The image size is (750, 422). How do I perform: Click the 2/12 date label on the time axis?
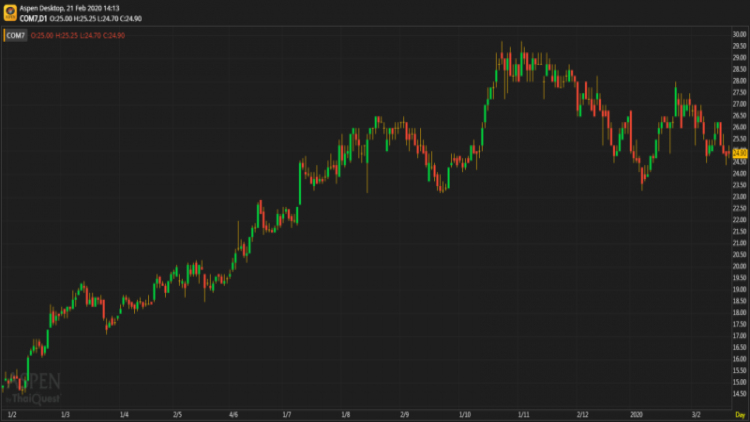pos(583,415)
